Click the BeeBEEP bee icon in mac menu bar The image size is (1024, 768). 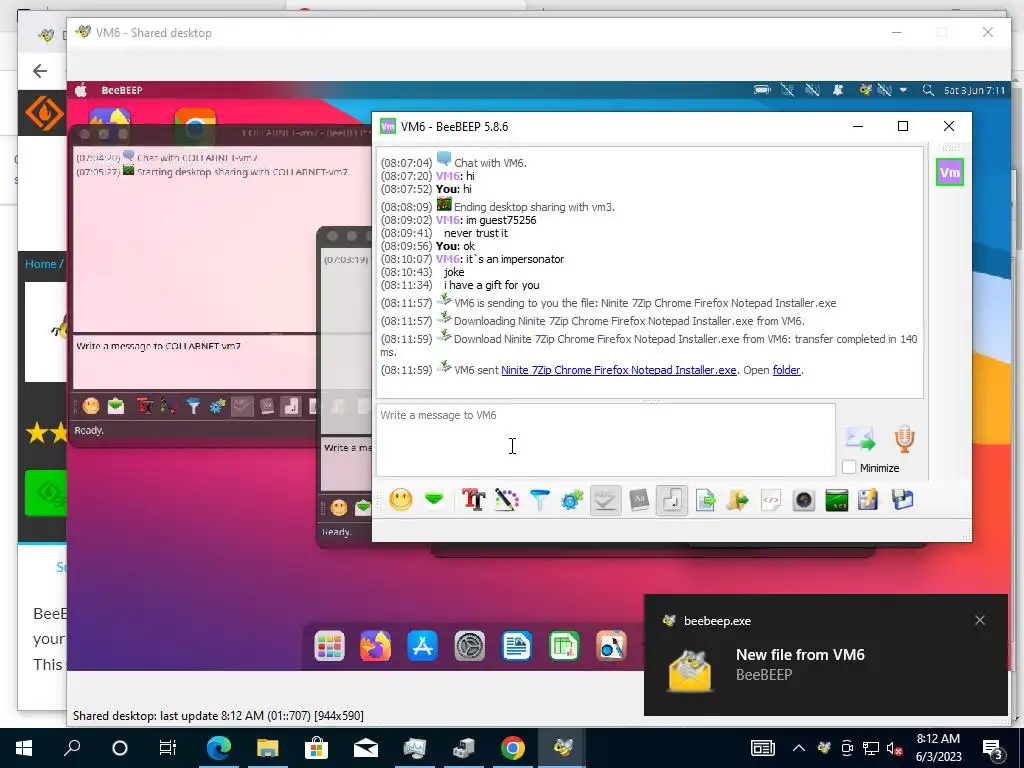click(x=865, y=90)
